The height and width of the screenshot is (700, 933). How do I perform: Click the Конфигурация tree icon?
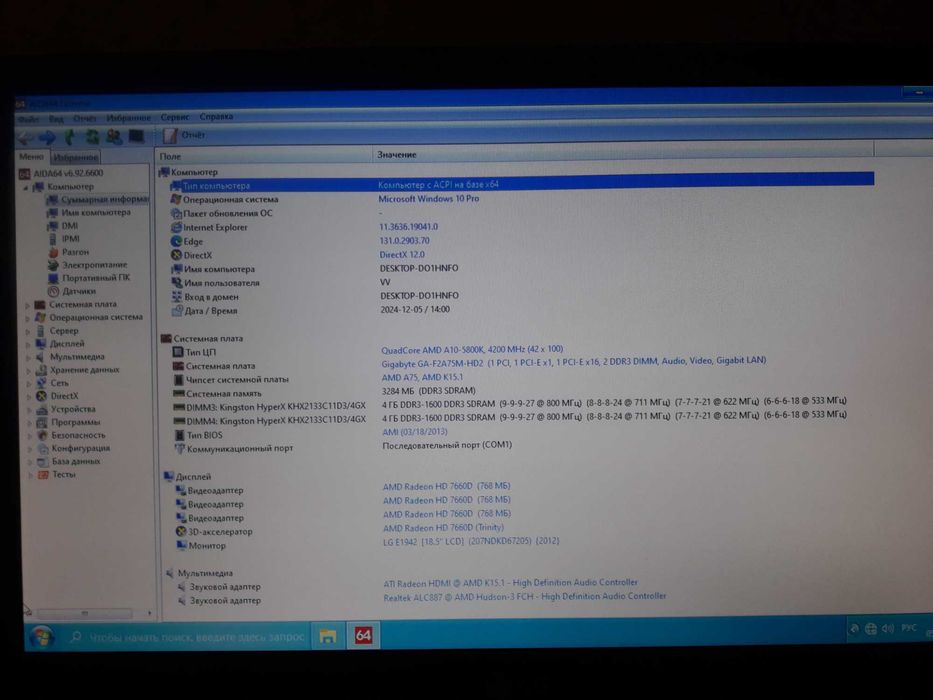(43, 449)
